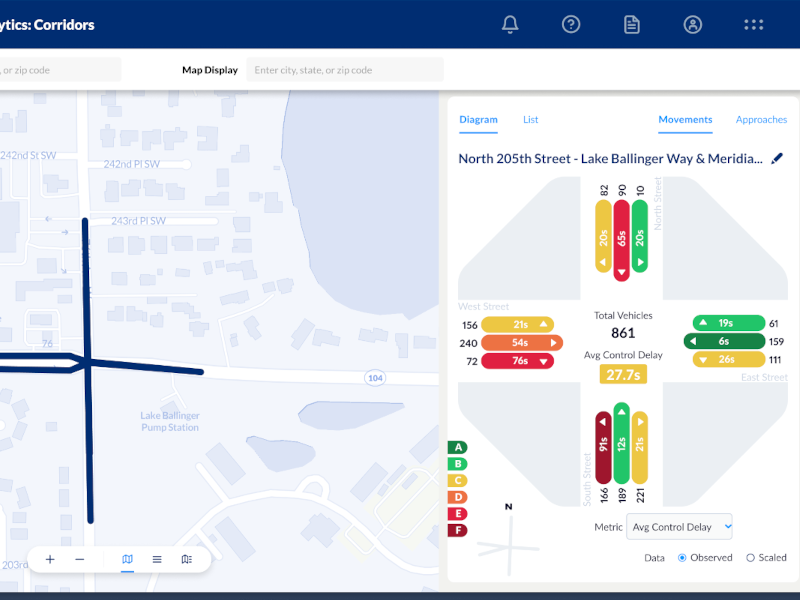
Task: Select the 65s red north approach bar
Action: click(x=621, y=240)
